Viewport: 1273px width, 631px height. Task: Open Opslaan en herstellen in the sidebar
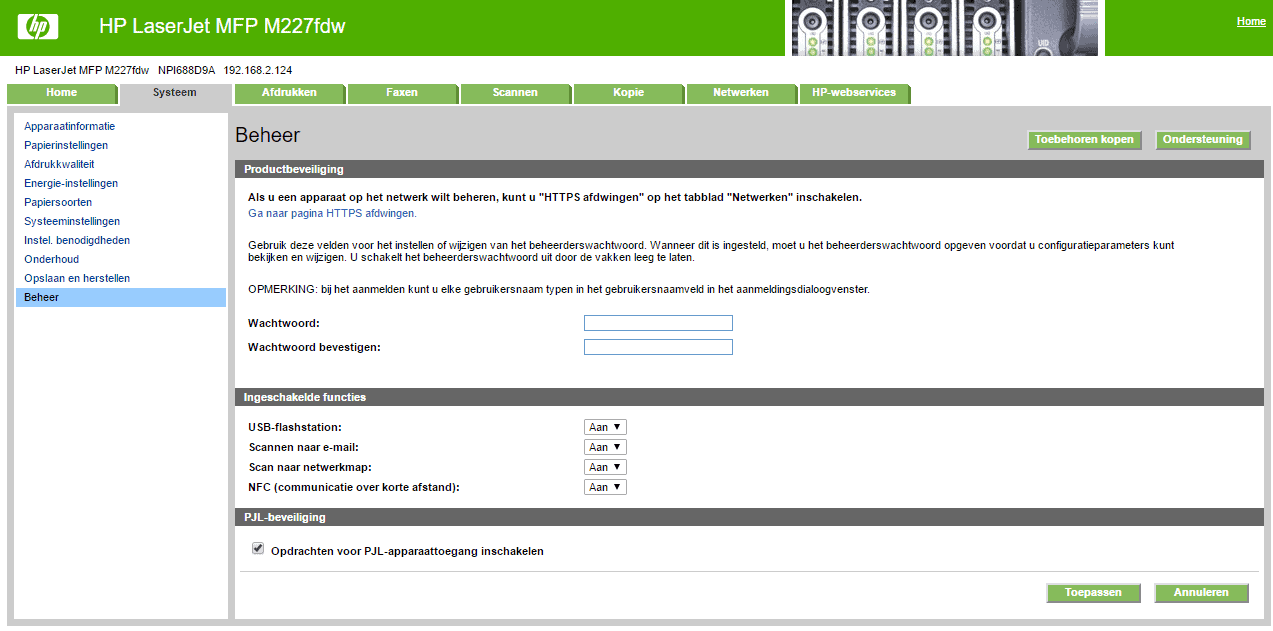(77, 279)
